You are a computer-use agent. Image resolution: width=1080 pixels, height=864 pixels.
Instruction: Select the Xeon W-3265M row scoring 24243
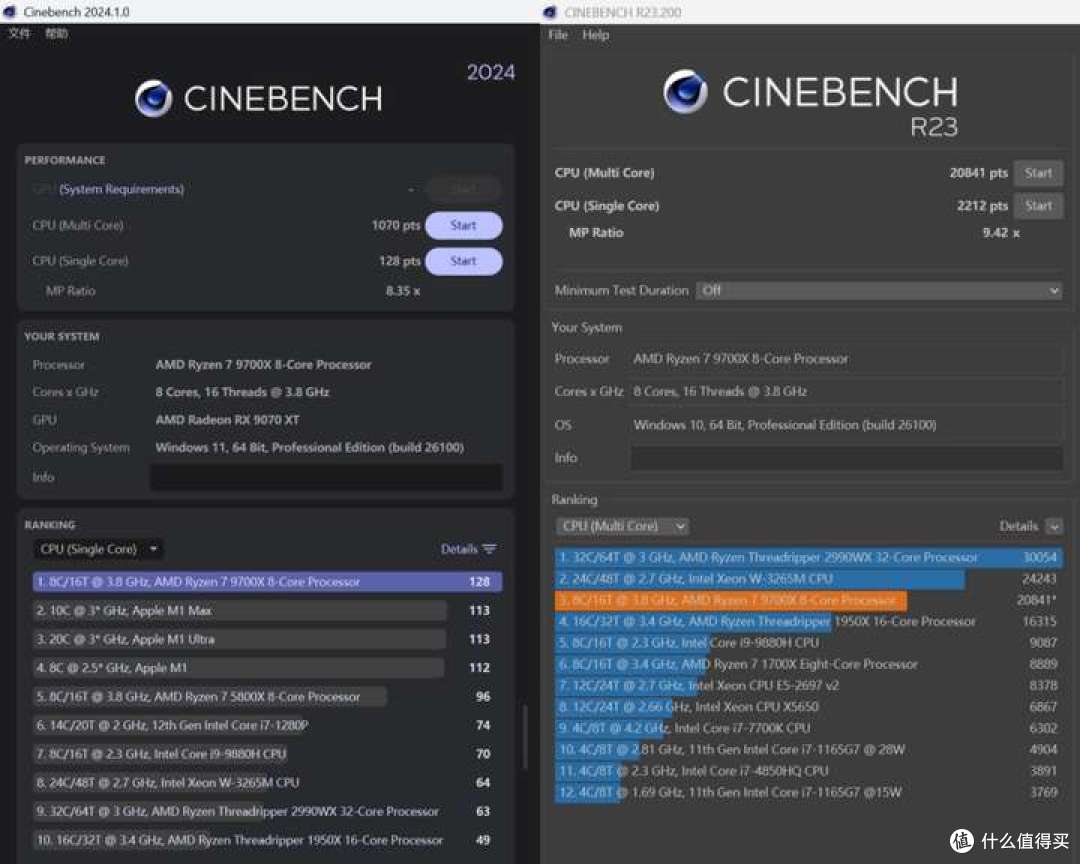click(809, 579)
